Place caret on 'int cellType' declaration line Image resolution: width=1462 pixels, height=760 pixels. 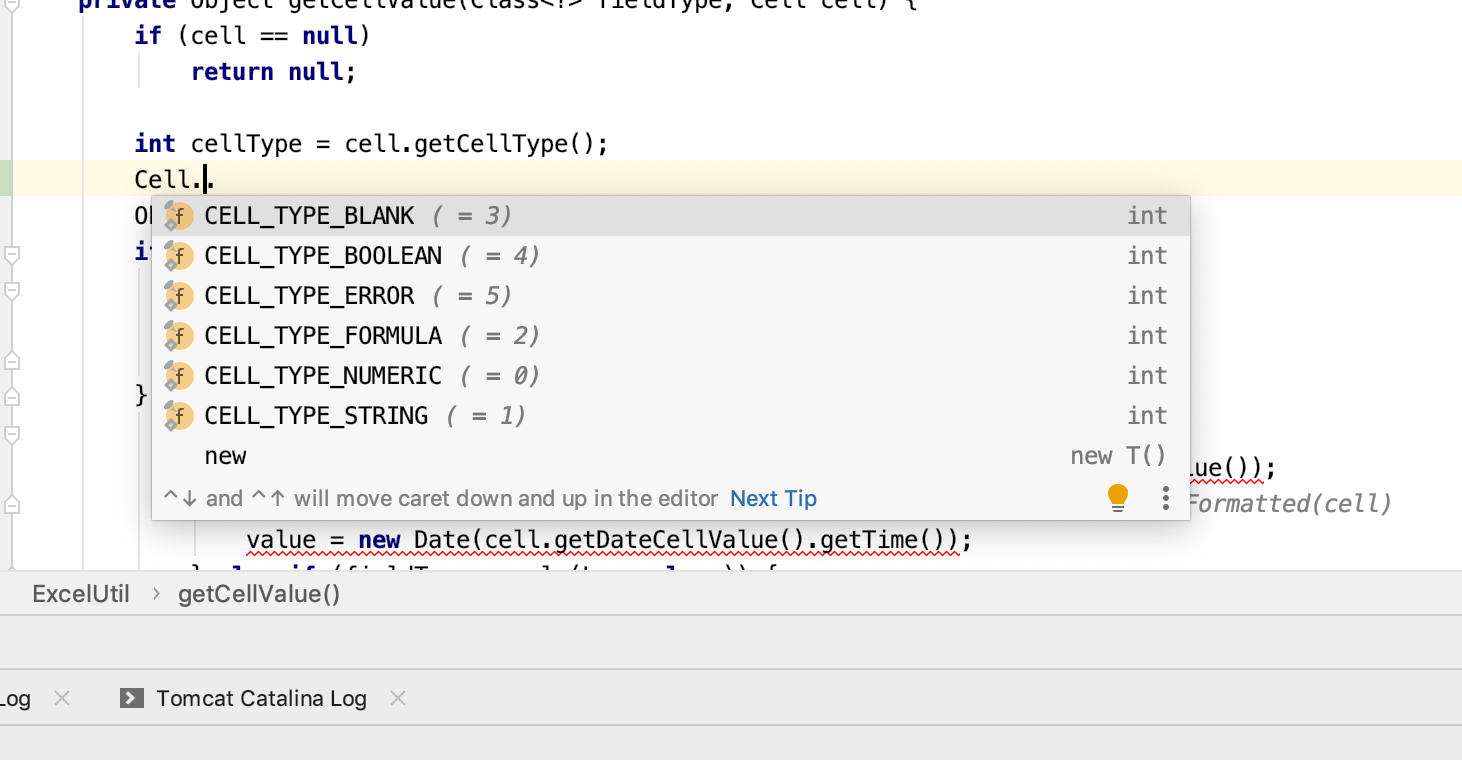click(x=371, y=144)
